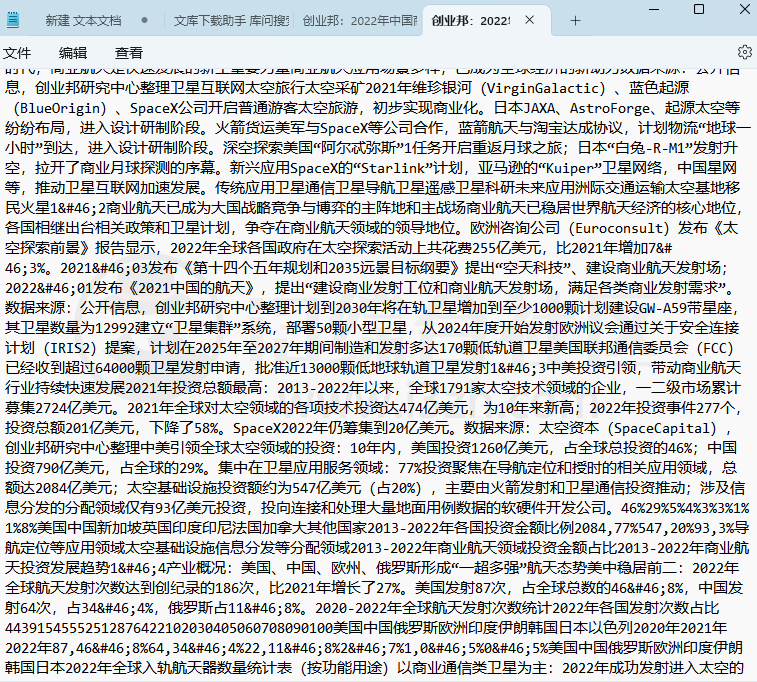
Task: Click text (SpaceCapital) in document
Action: tap(665, 429)
